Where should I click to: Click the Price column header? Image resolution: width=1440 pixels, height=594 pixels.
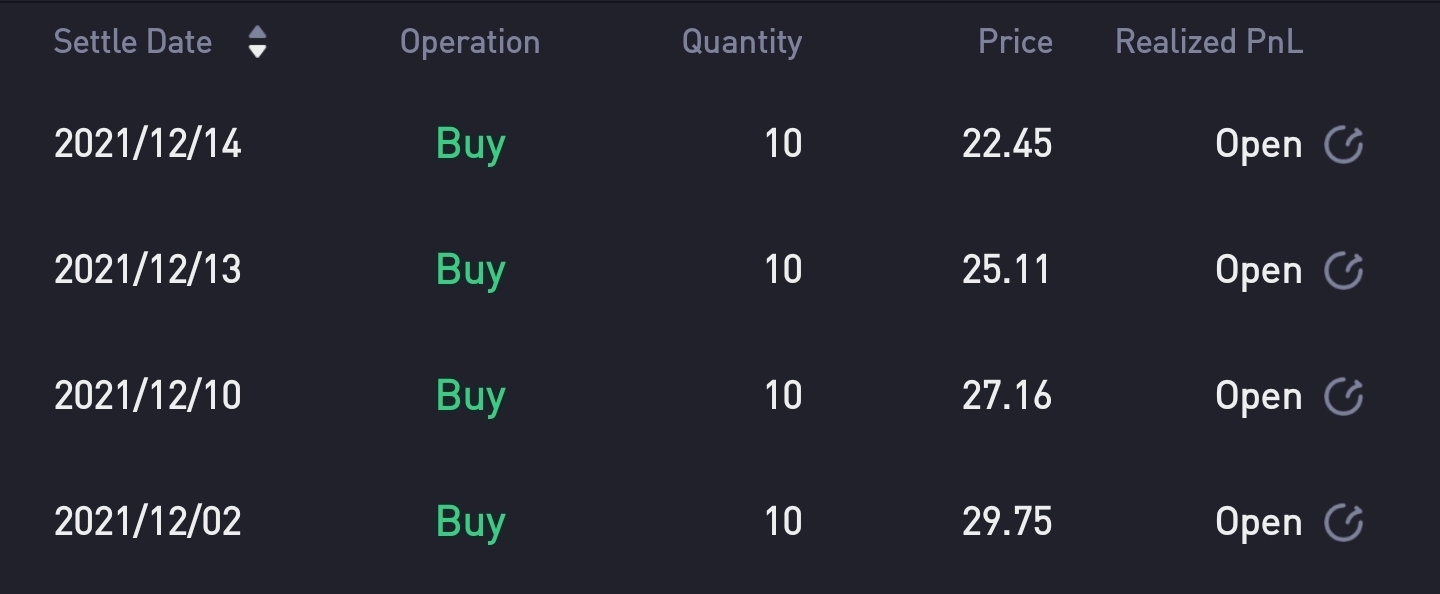pos(1015,42)
